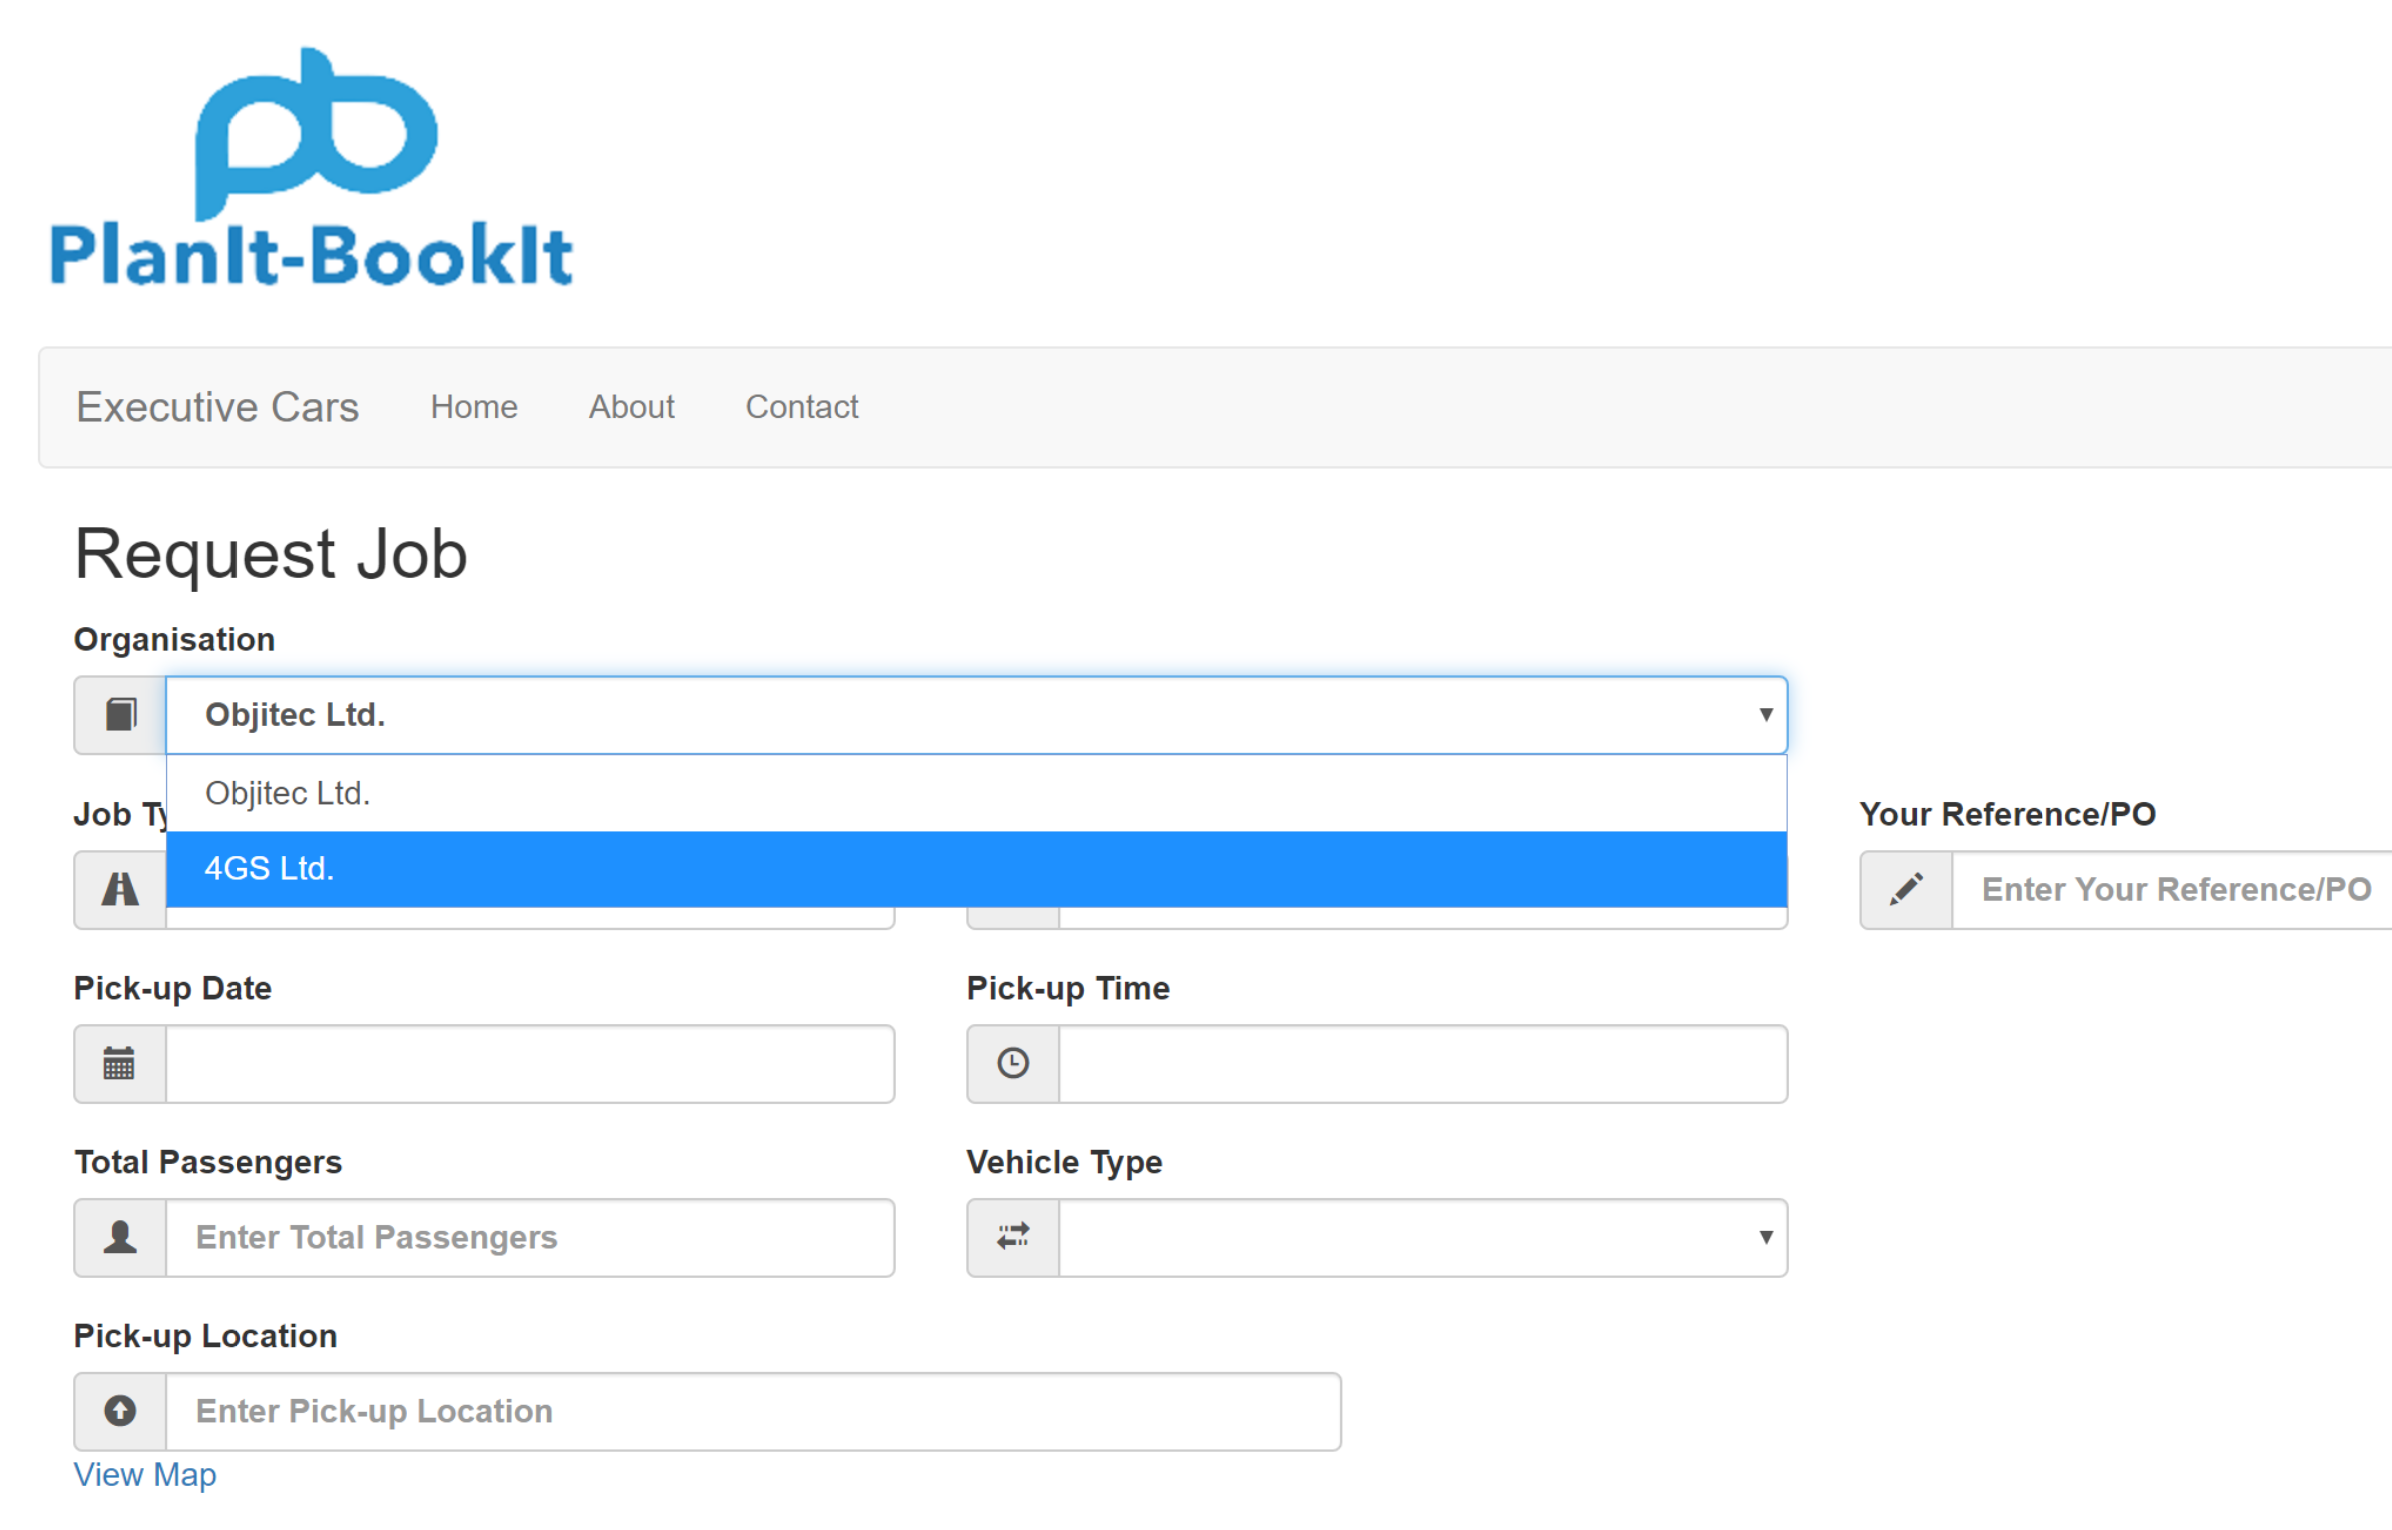Select Objitec Ltd. from the dropdown list
The image size is (2392, 1530).
click(x=977, y=793)
